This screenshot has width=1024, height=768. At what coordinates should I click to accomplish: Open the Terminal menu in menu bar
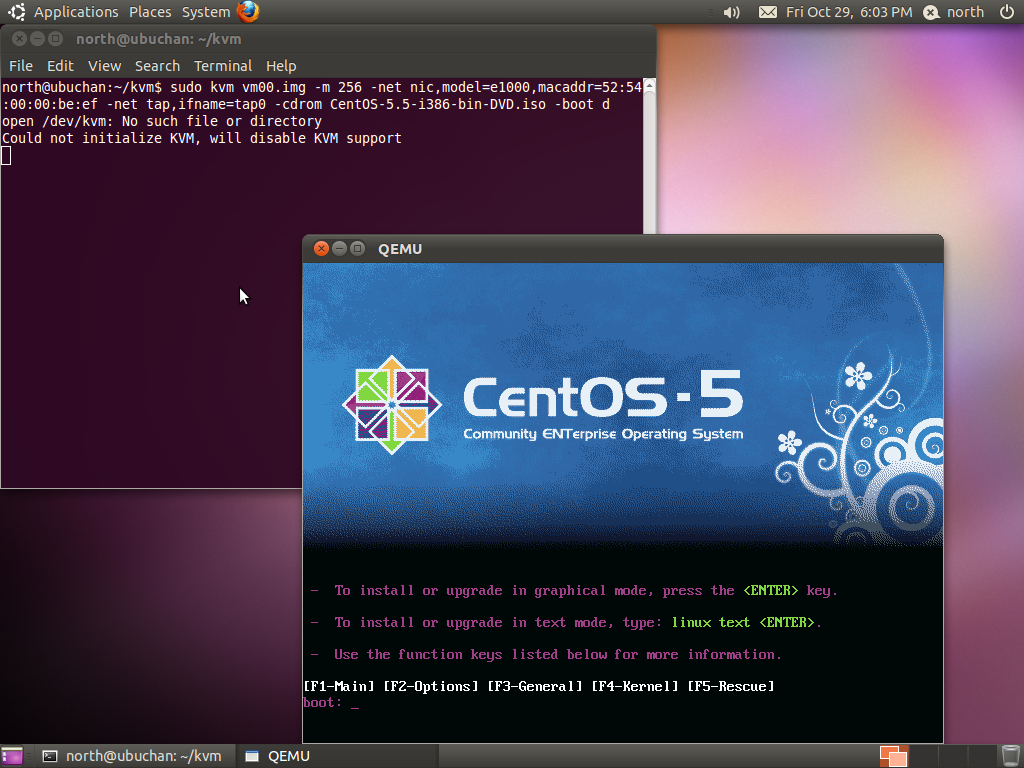223,66
